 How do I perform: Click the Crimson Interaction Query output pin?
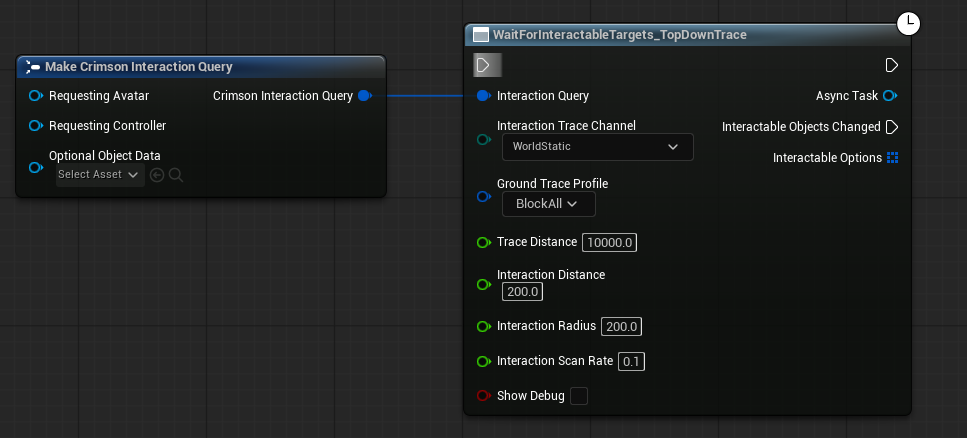[364, 96]
